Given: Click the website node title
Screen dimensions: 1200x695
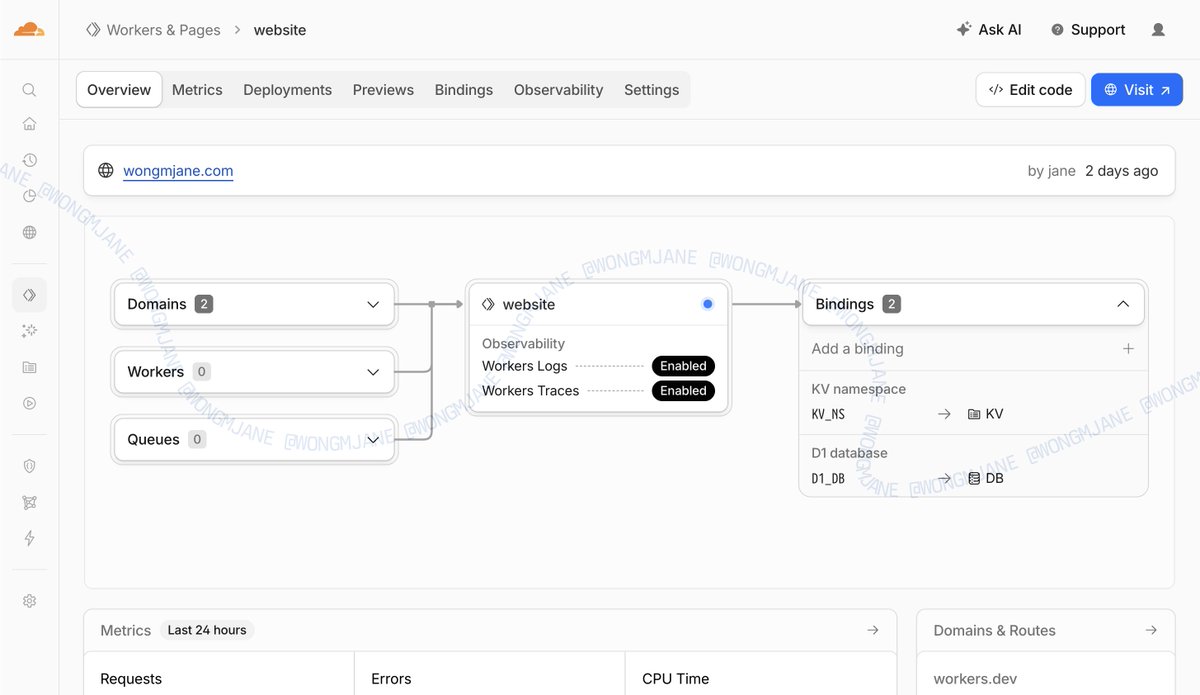Looking at the screenshot, I should [x=529, y=304].
